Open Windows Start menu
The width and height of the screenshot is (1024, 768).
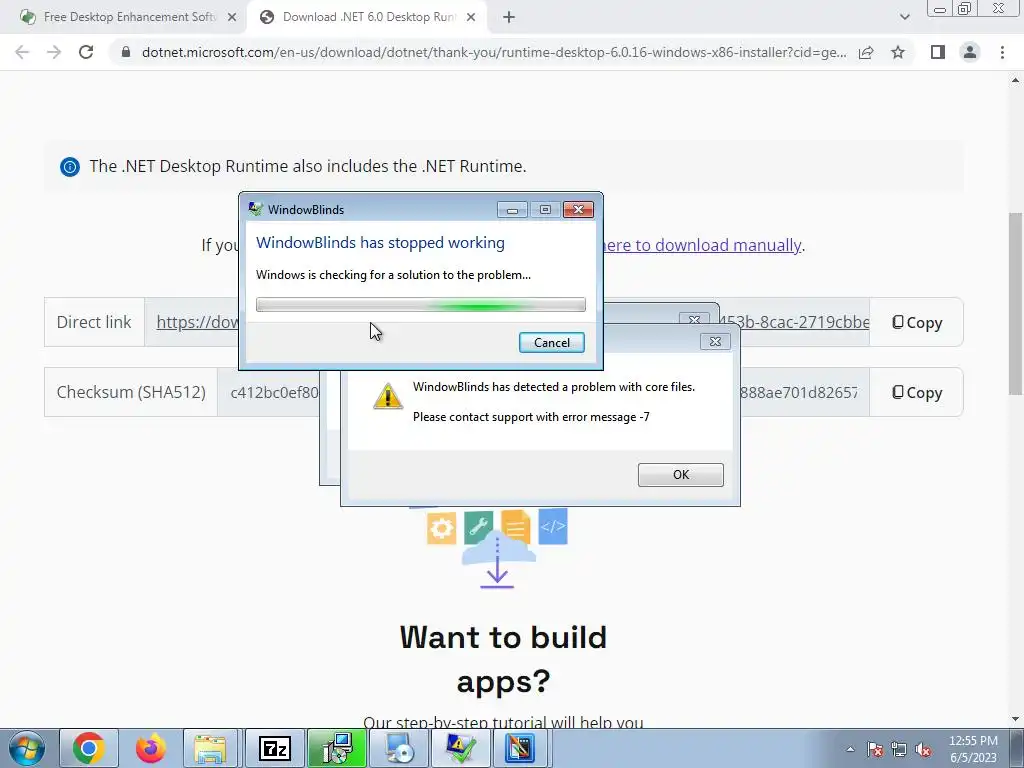point(27,748)
